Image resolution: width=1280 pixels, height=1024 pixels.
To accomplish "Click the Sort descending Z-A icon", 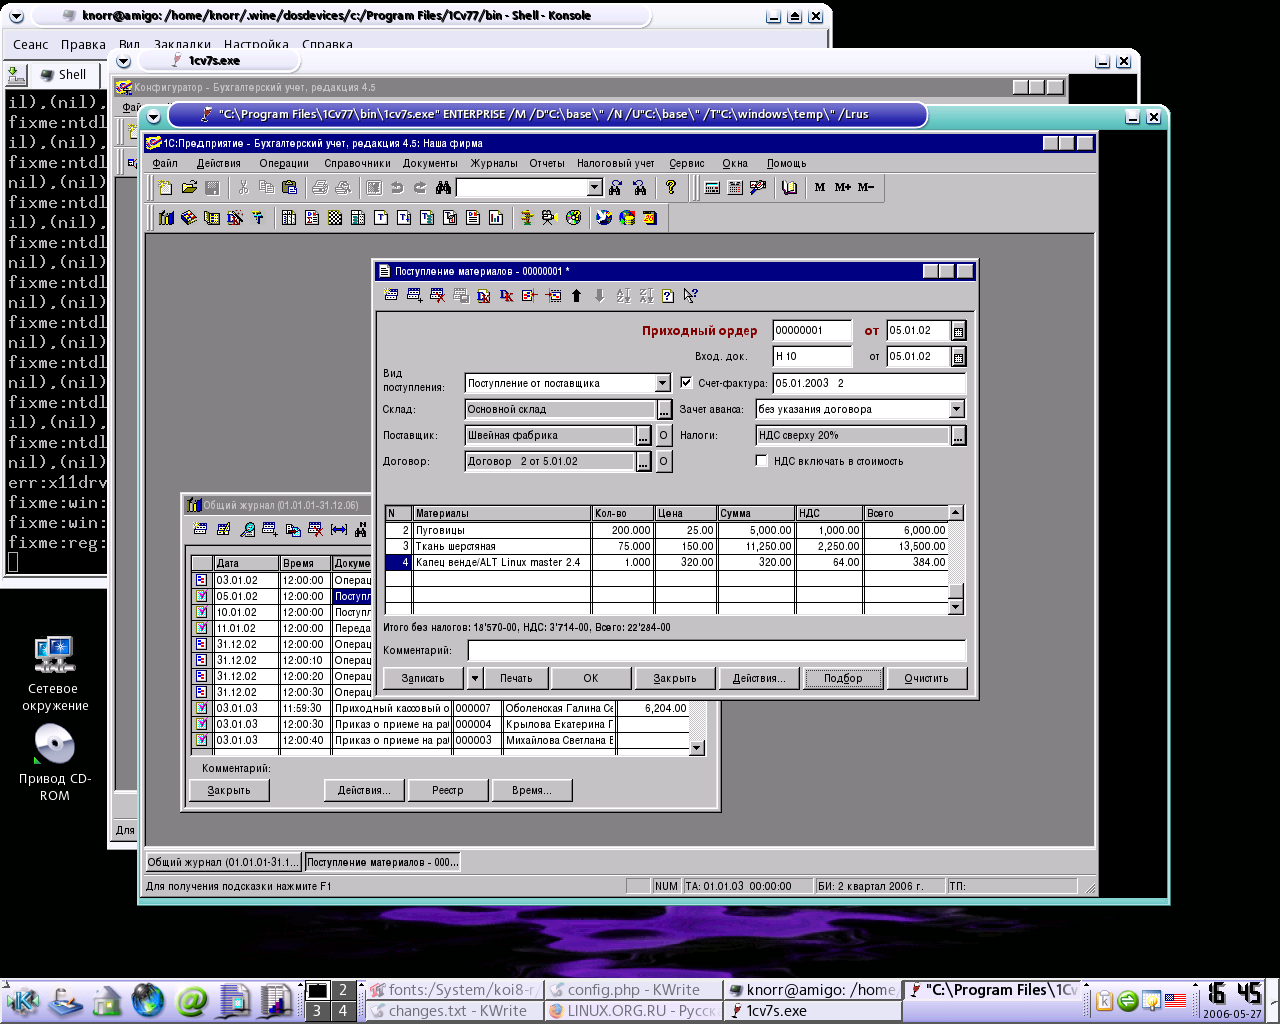I will 646,295.
